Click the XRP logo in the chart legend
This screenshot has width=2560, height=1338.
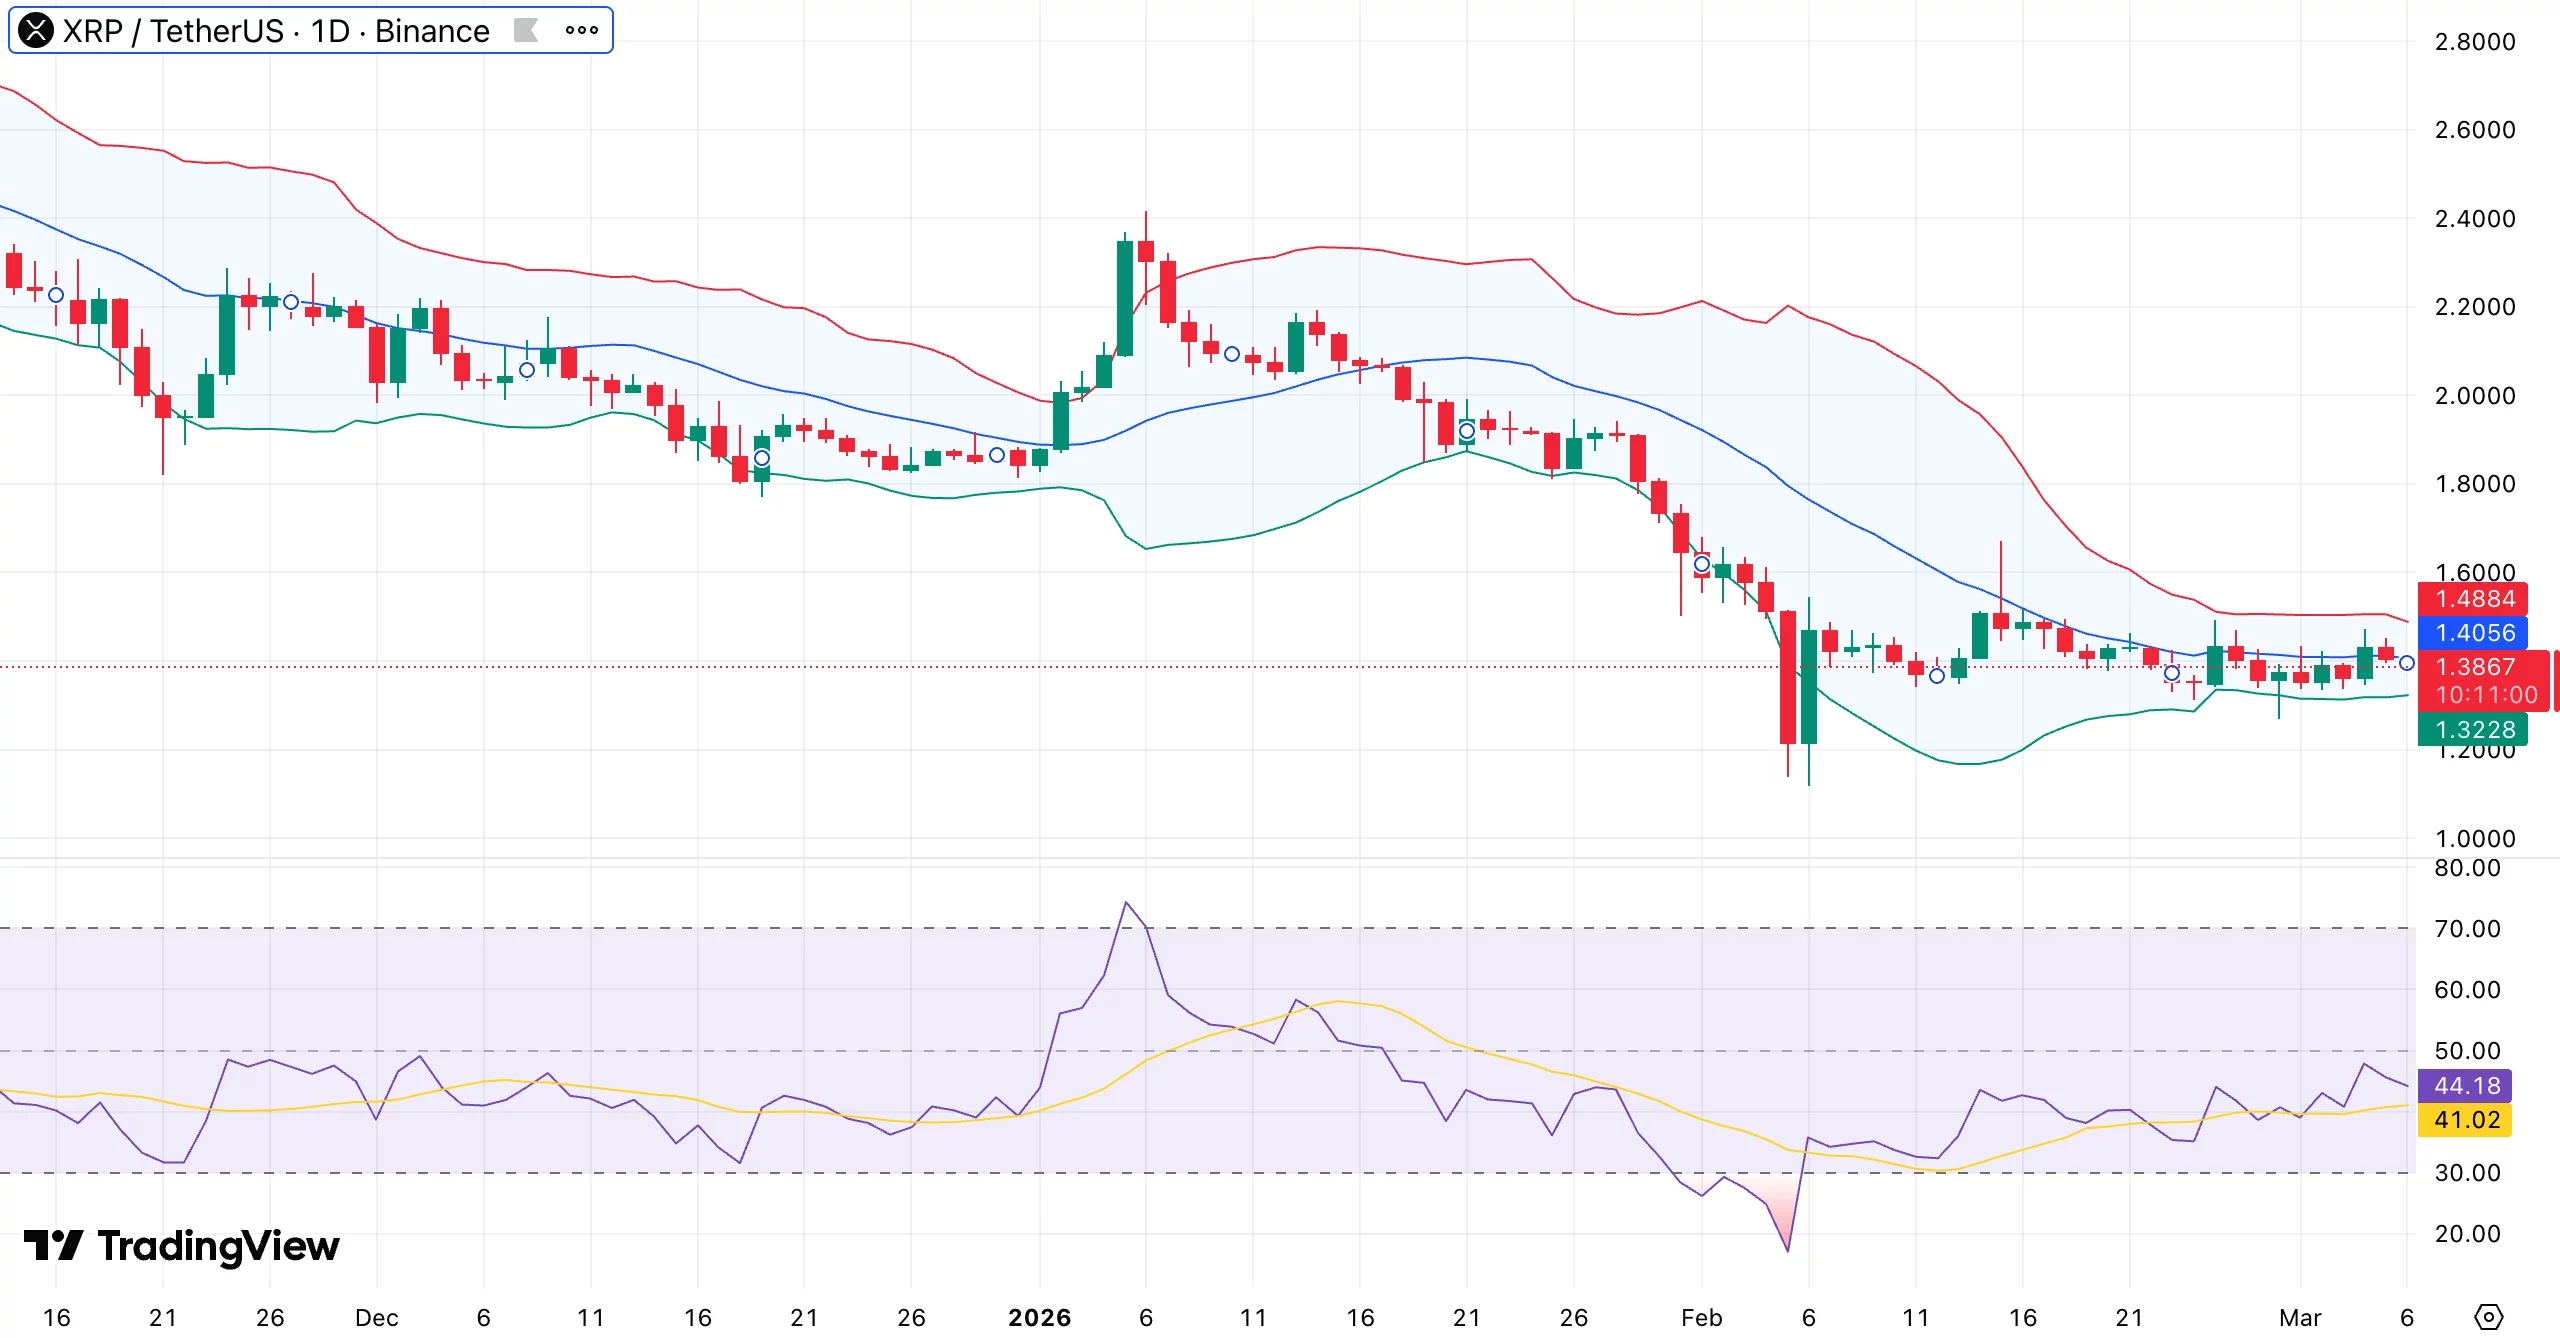pyautogui.click(x=35, y=30)
